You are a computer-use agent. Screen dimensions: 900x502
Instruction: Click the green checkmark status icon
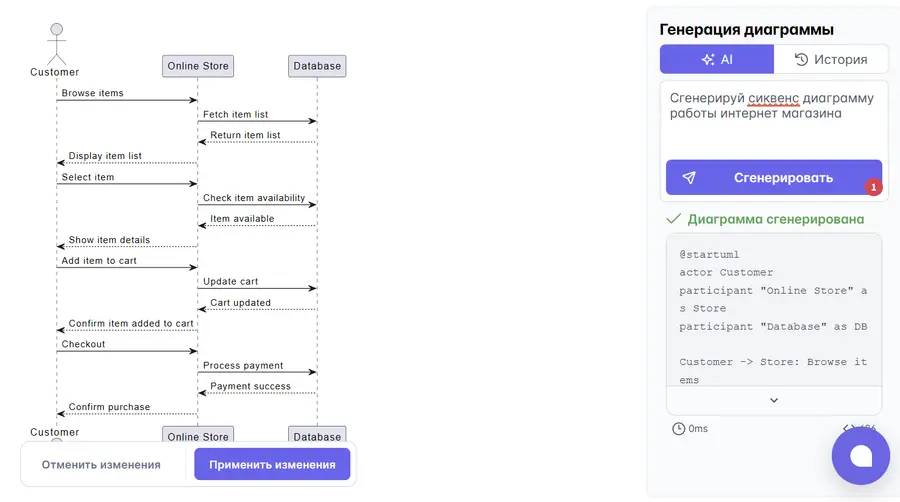coord(673,219)
